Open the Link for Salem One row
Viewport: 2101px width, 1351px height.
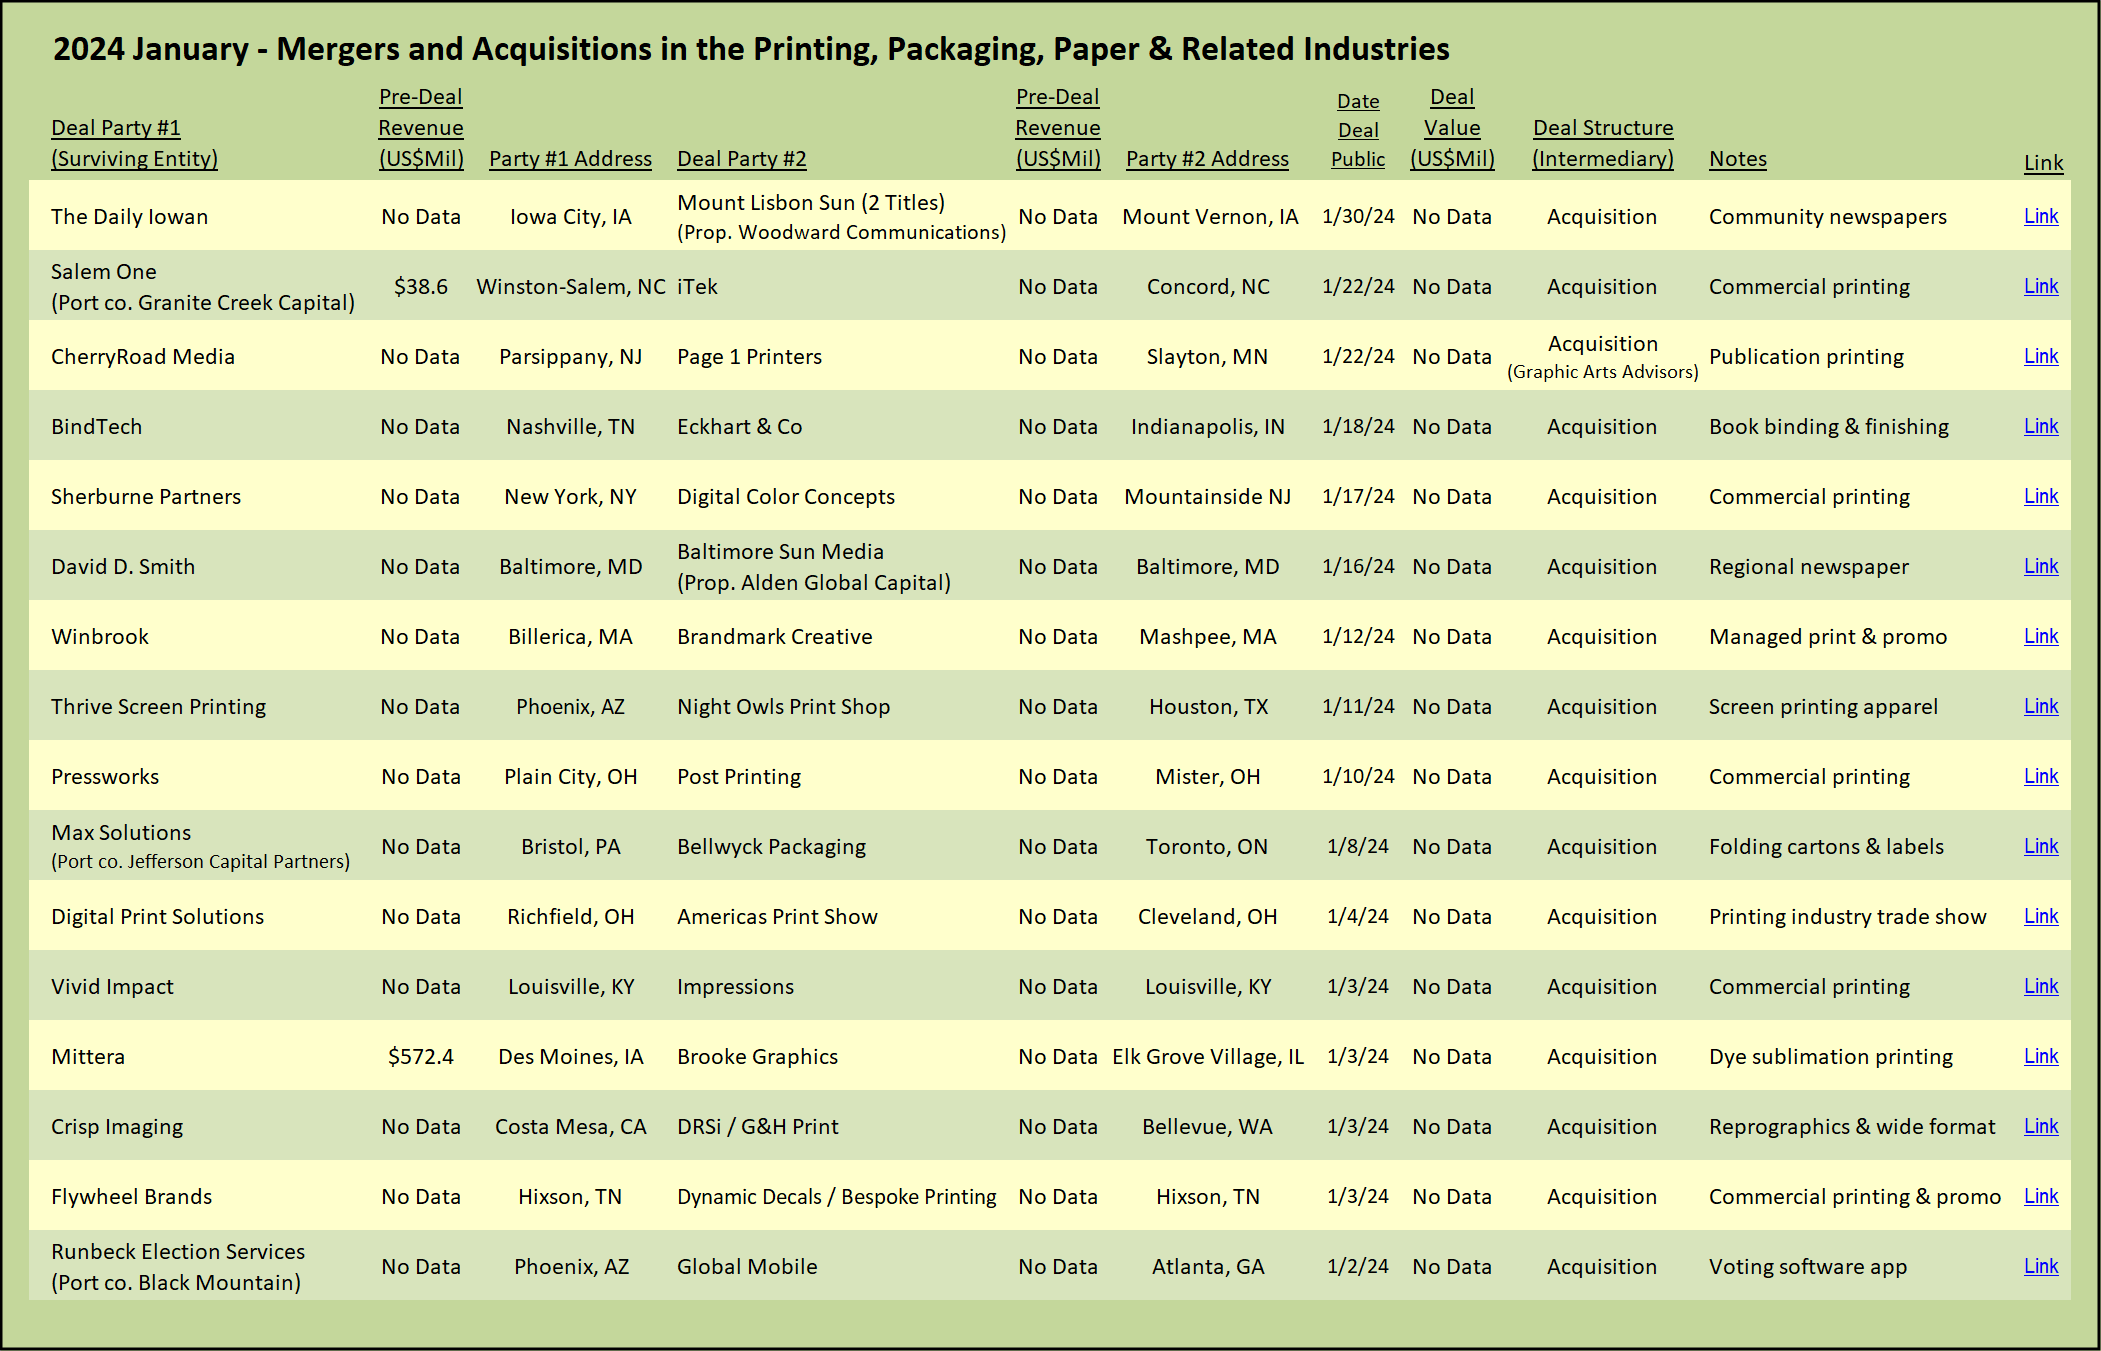coord(2041,286)
